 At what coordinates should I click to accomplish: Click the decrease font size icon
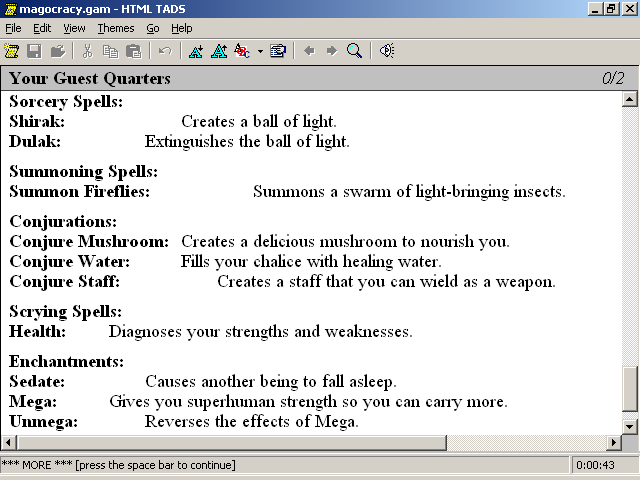[x=195, y=50]
